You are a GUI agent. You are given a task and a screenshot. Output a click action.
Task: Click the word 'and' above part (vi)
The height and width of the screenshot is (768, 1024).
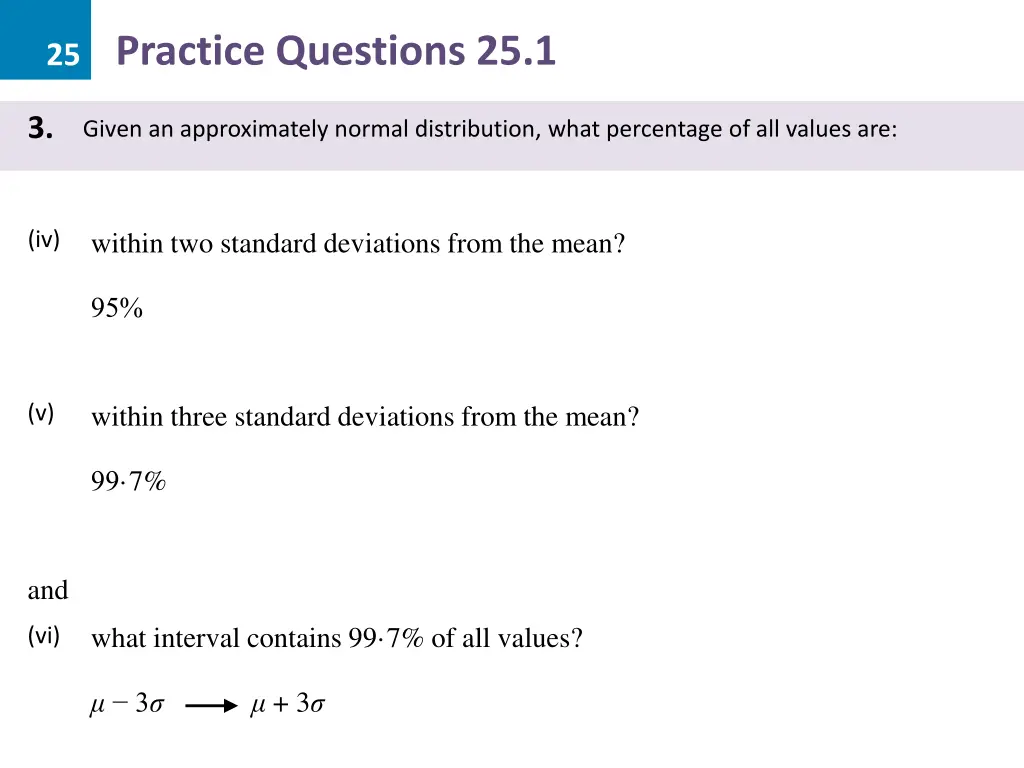48,591
